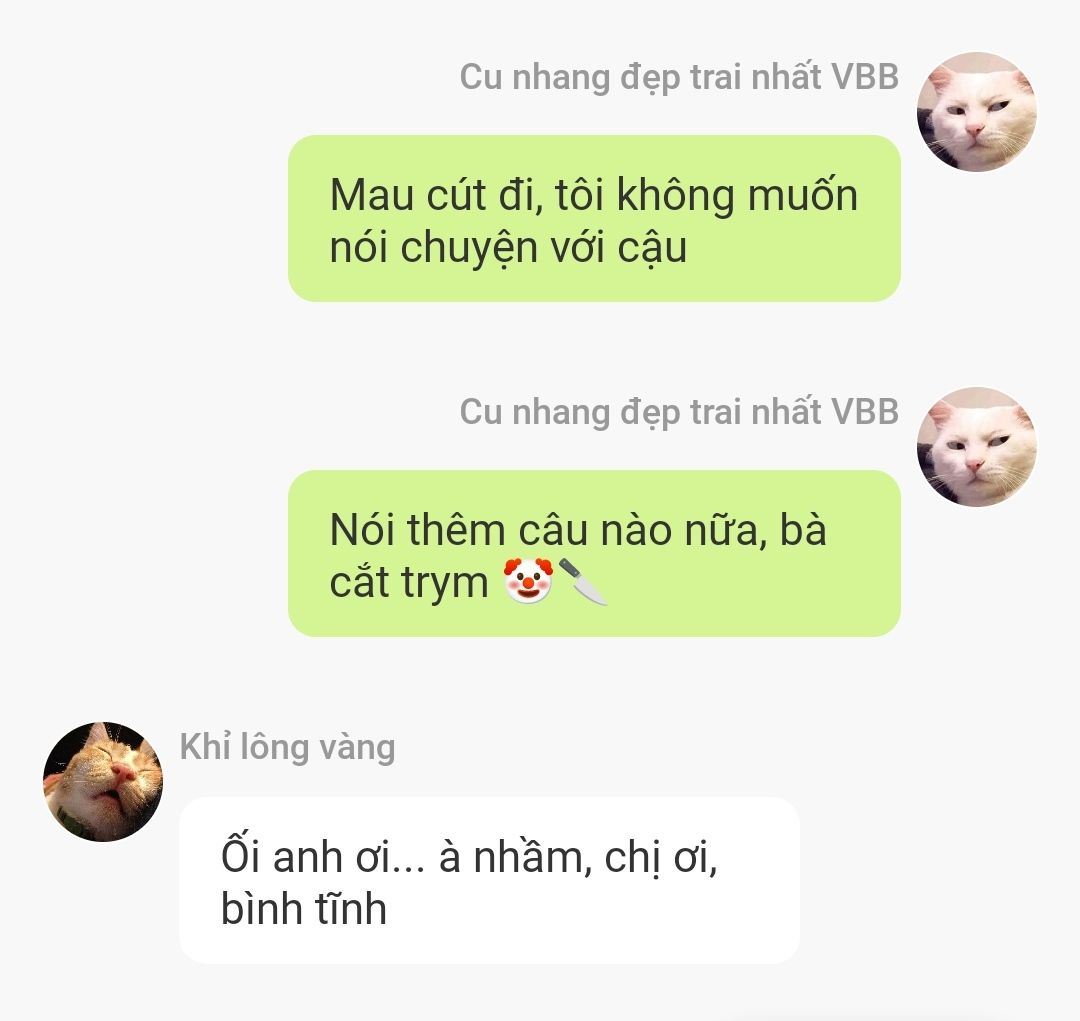Tap the kitchen knife emoji

pyautogui.click(x=583, y=581)
